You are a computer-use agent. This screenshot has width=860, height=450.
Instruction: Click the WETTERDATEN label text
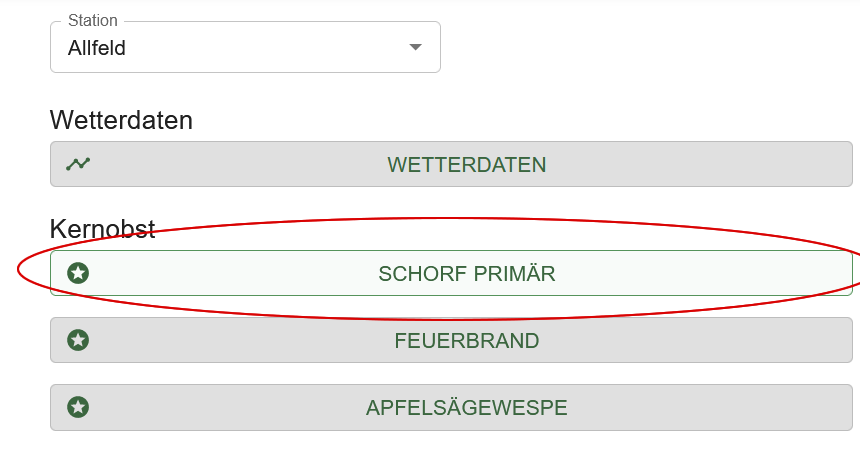tap(467, 165)
